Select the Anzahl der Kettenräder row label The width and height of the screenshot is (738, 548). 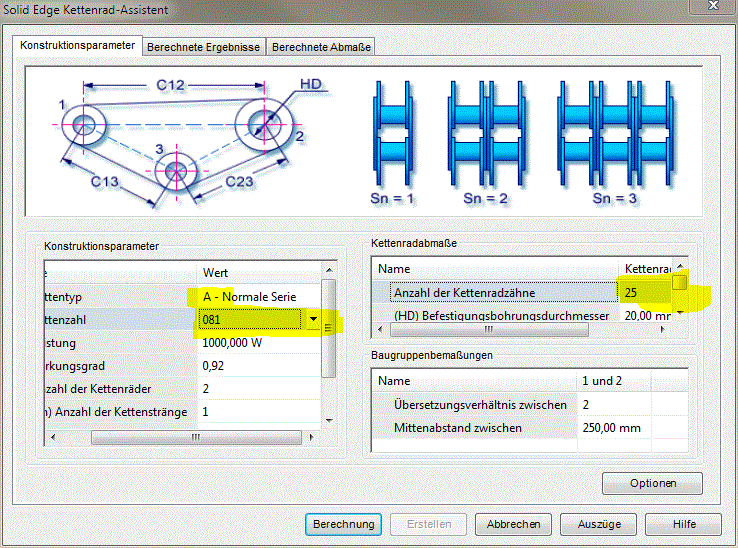click(x=120, y=389)
